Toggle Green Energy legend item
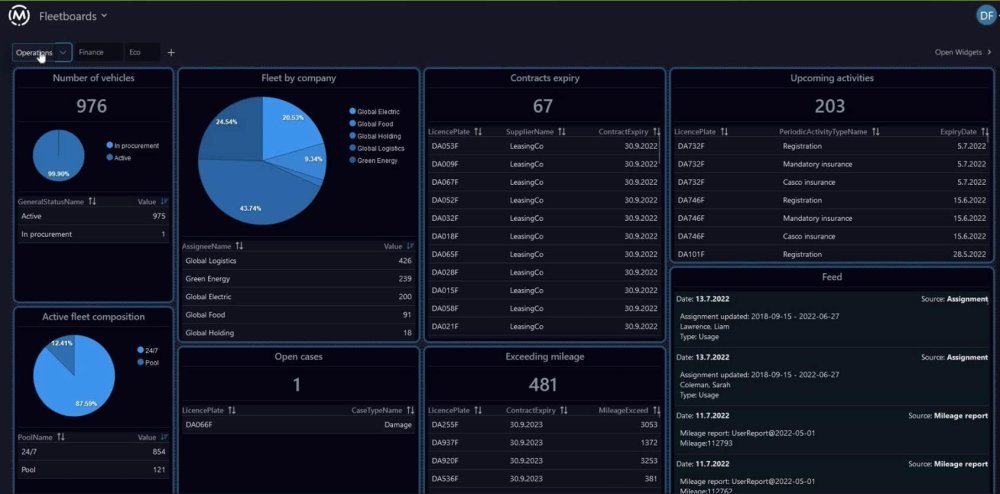The width and height of the screenshot is (1000, 494). click(373, 161)
